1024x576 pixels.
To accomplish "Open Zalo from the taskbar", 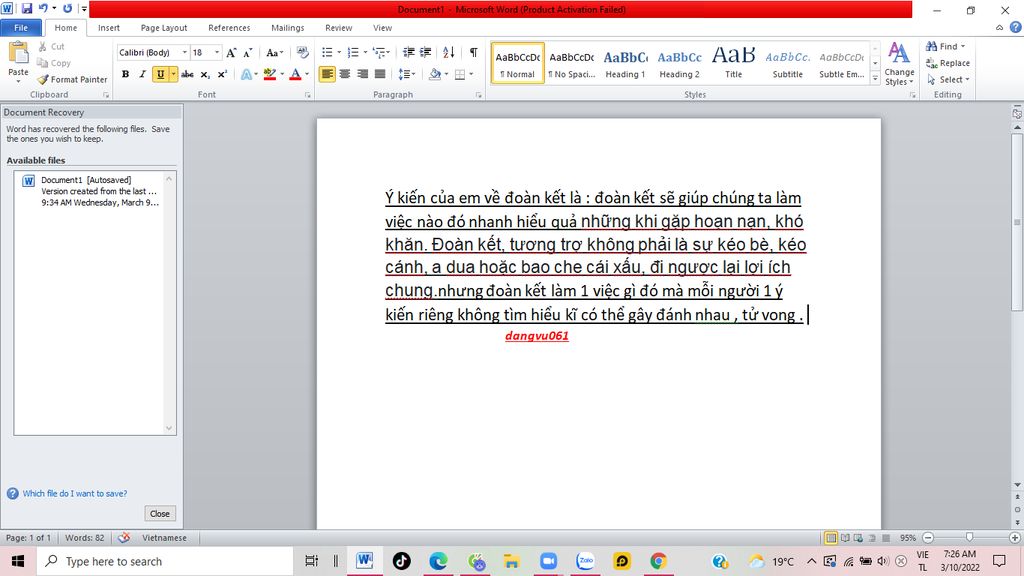I will [x=585, y=561].
